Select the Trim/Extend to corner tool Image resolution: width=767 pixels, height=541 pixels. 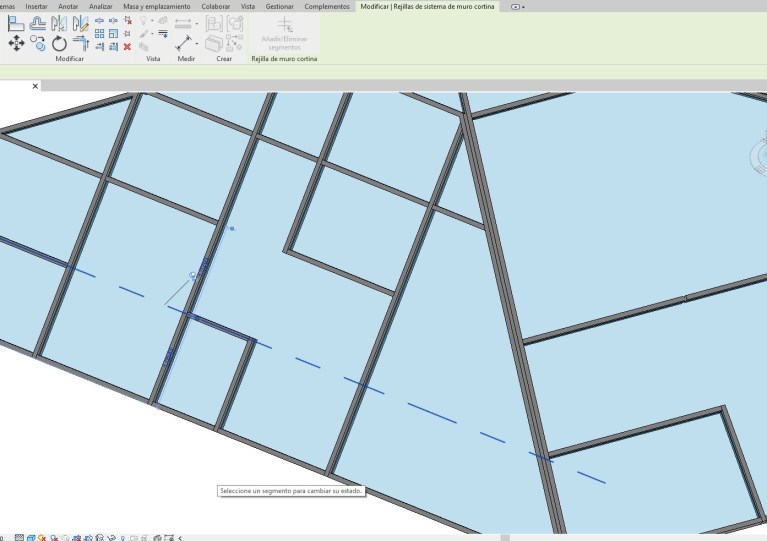coord(80,43)
